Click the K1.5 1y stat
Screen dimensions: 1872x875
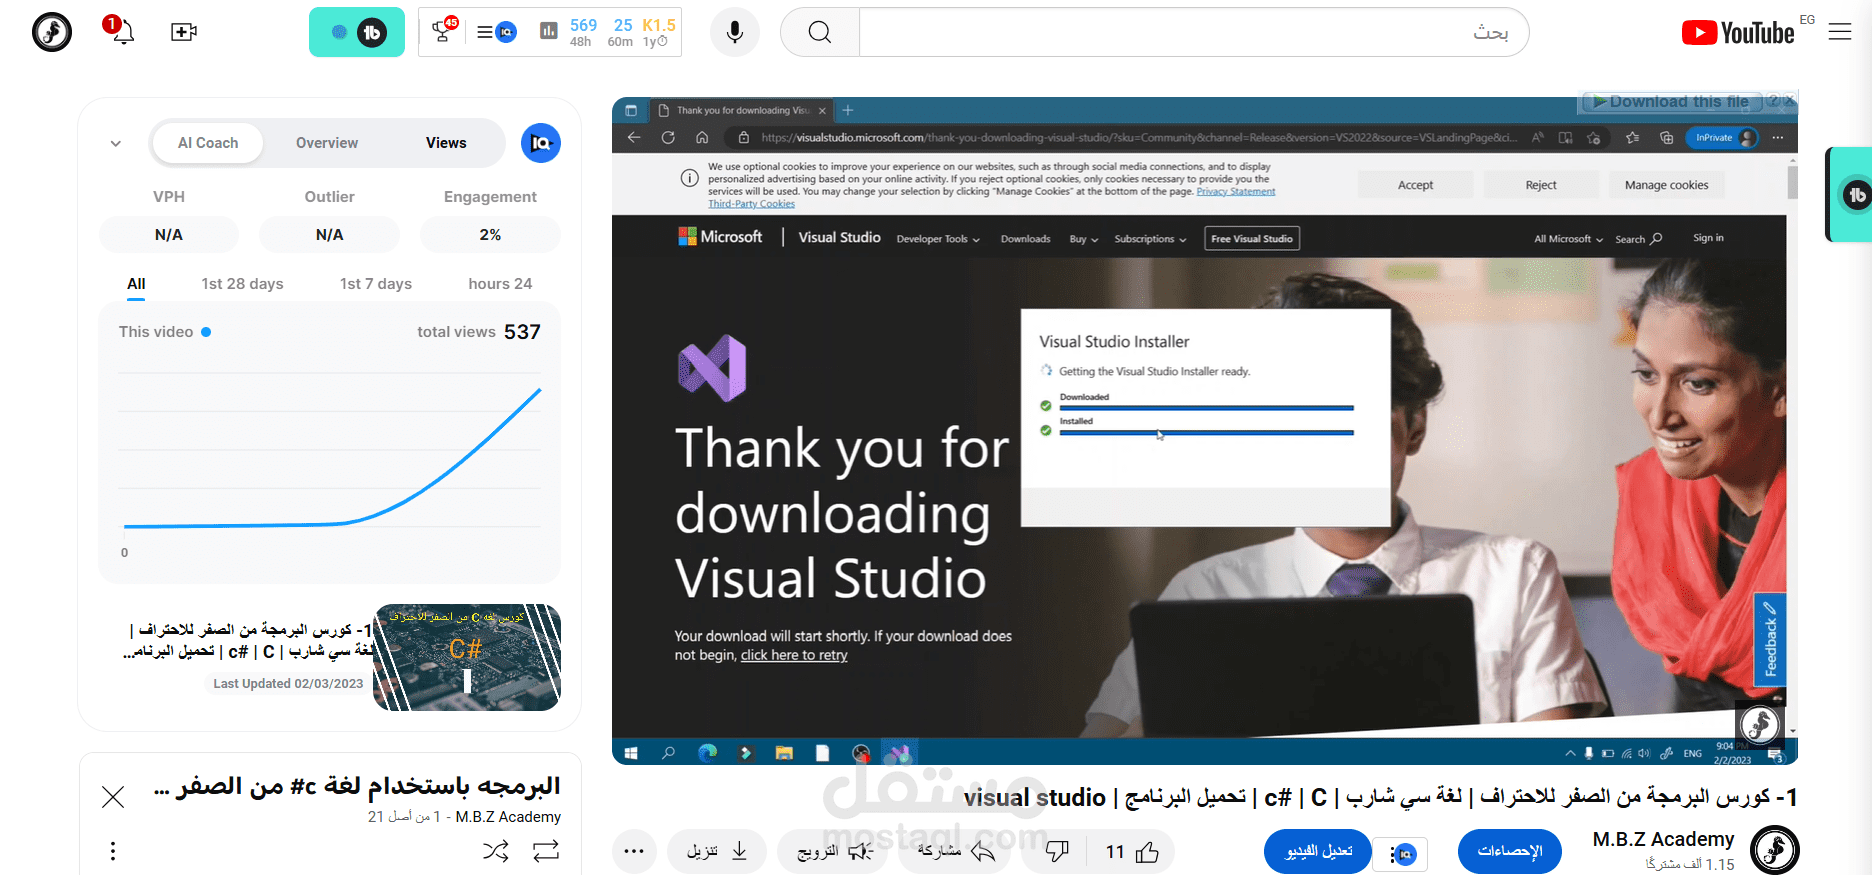coord(658,32)
